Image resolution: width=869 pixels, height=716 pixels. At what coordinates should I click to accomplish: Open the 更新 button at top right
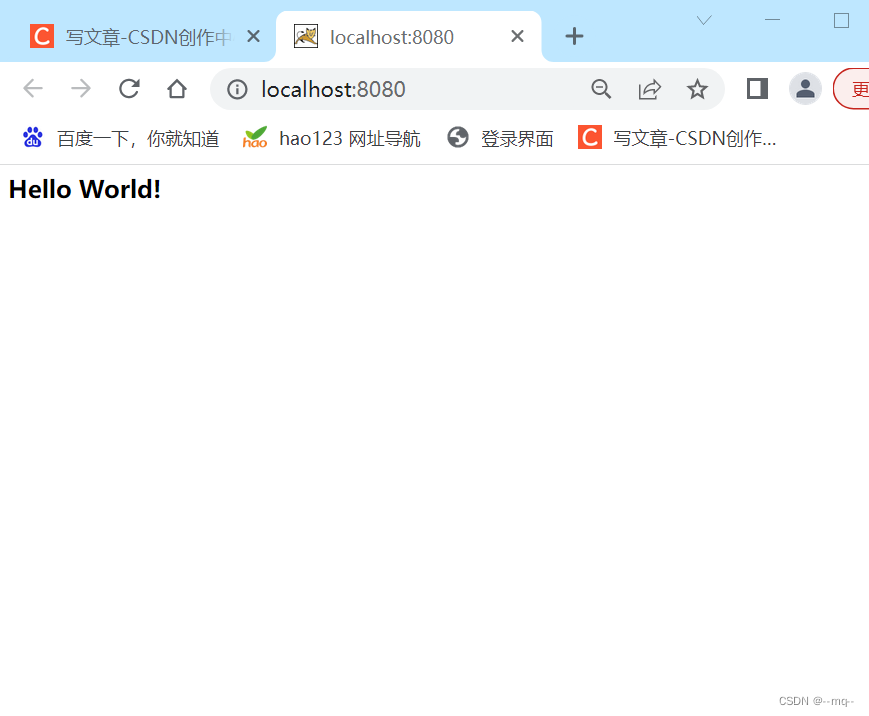click(x=857, y=88)
